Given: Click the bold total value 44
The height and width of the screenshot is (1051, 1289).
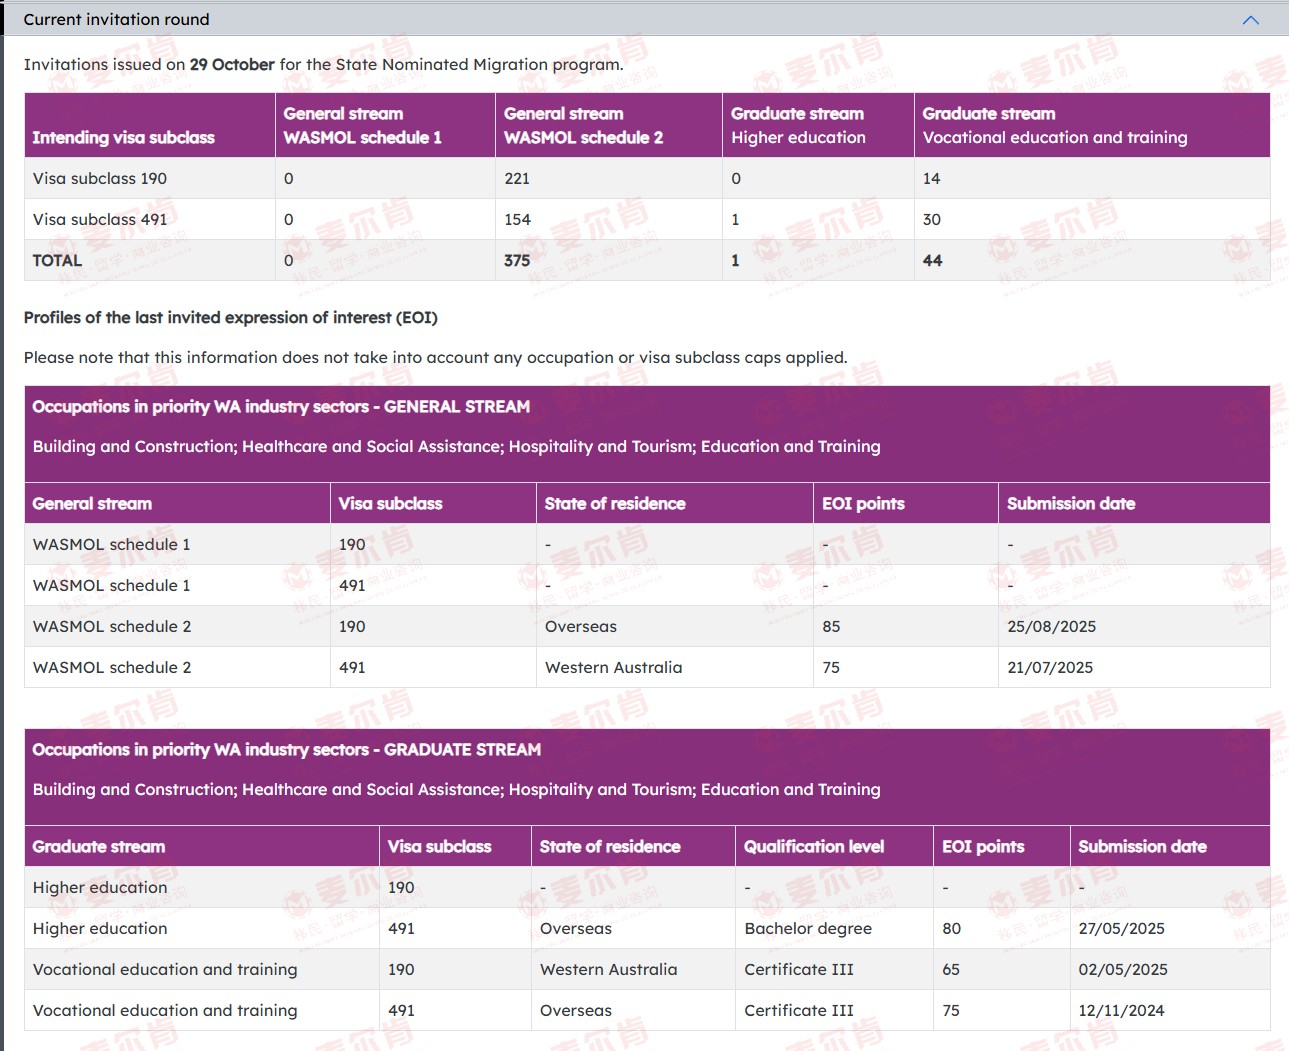Looking at the screenshot, I should 932,261.
